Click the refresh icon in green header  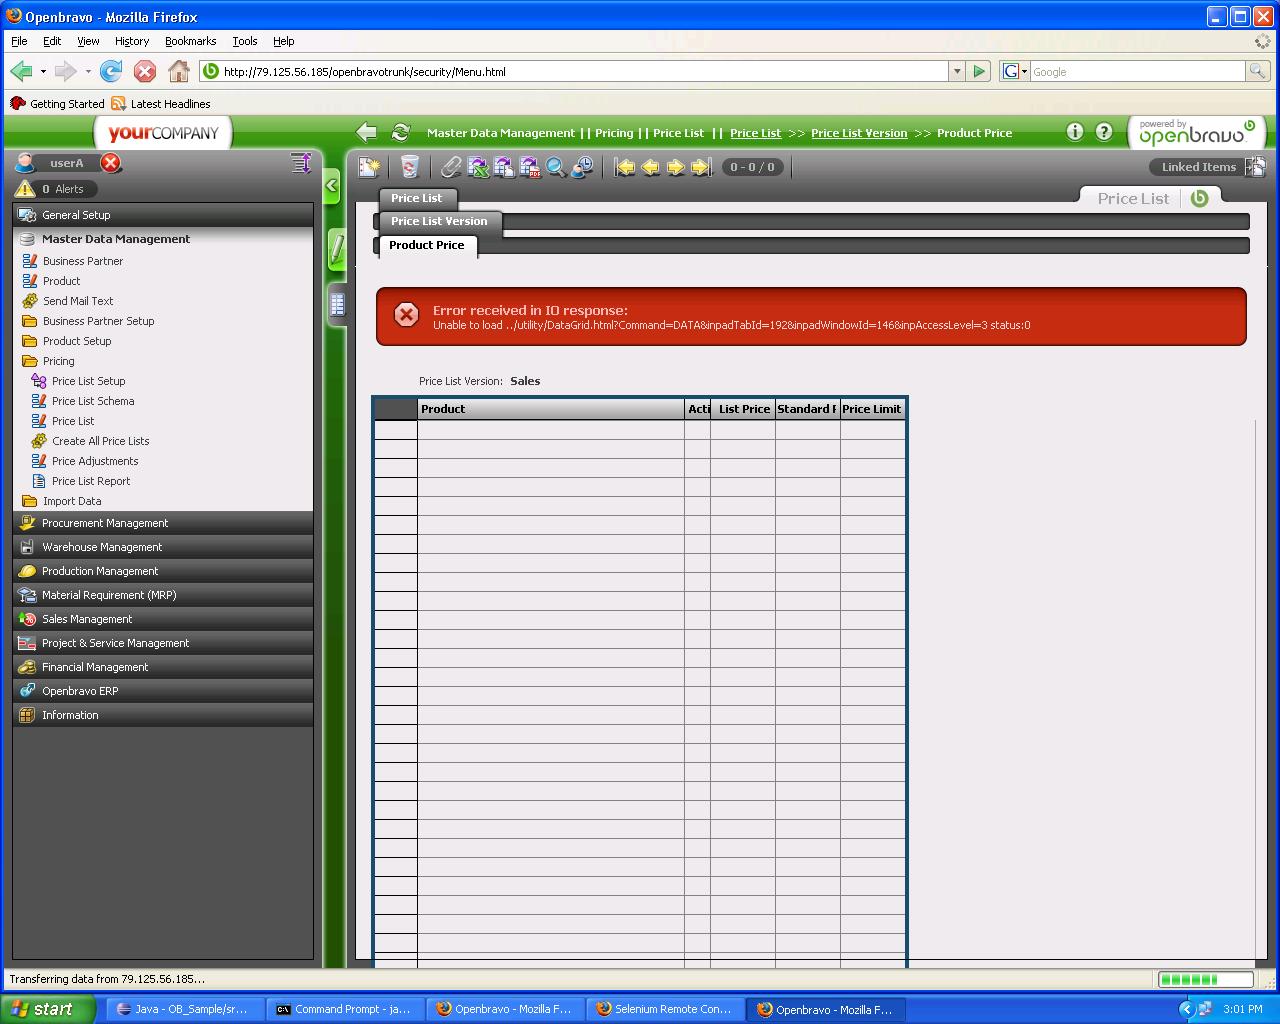click(401, 132)
